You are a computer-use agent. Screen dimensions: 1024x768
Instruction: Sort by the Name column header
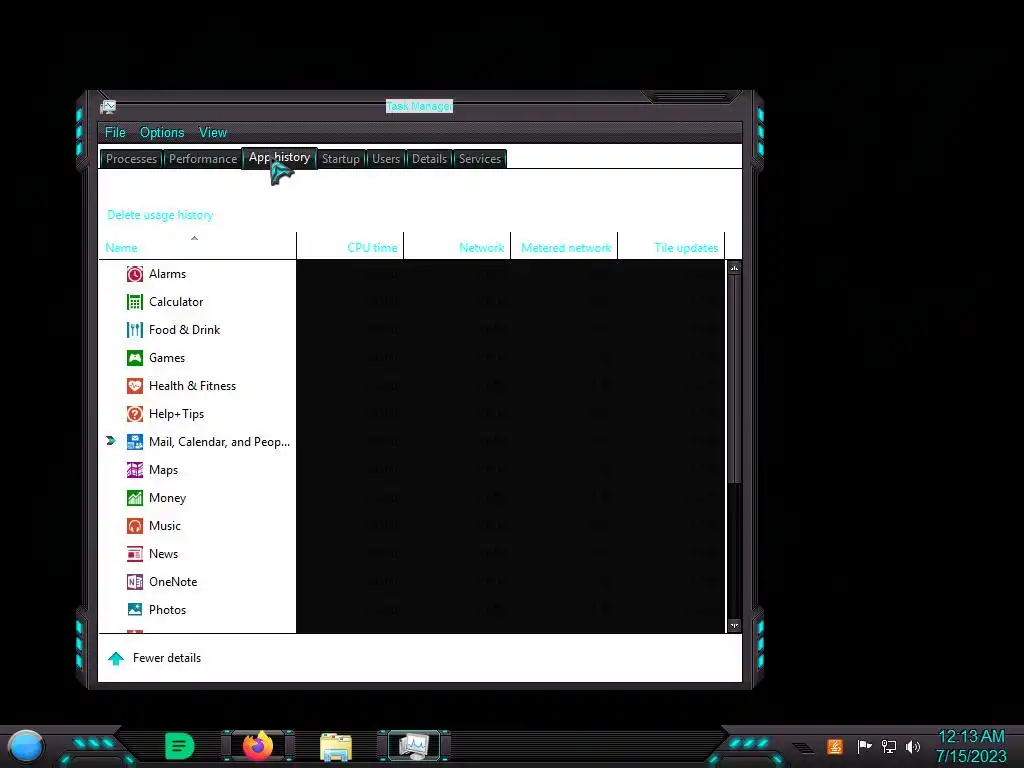click(197, 248)
